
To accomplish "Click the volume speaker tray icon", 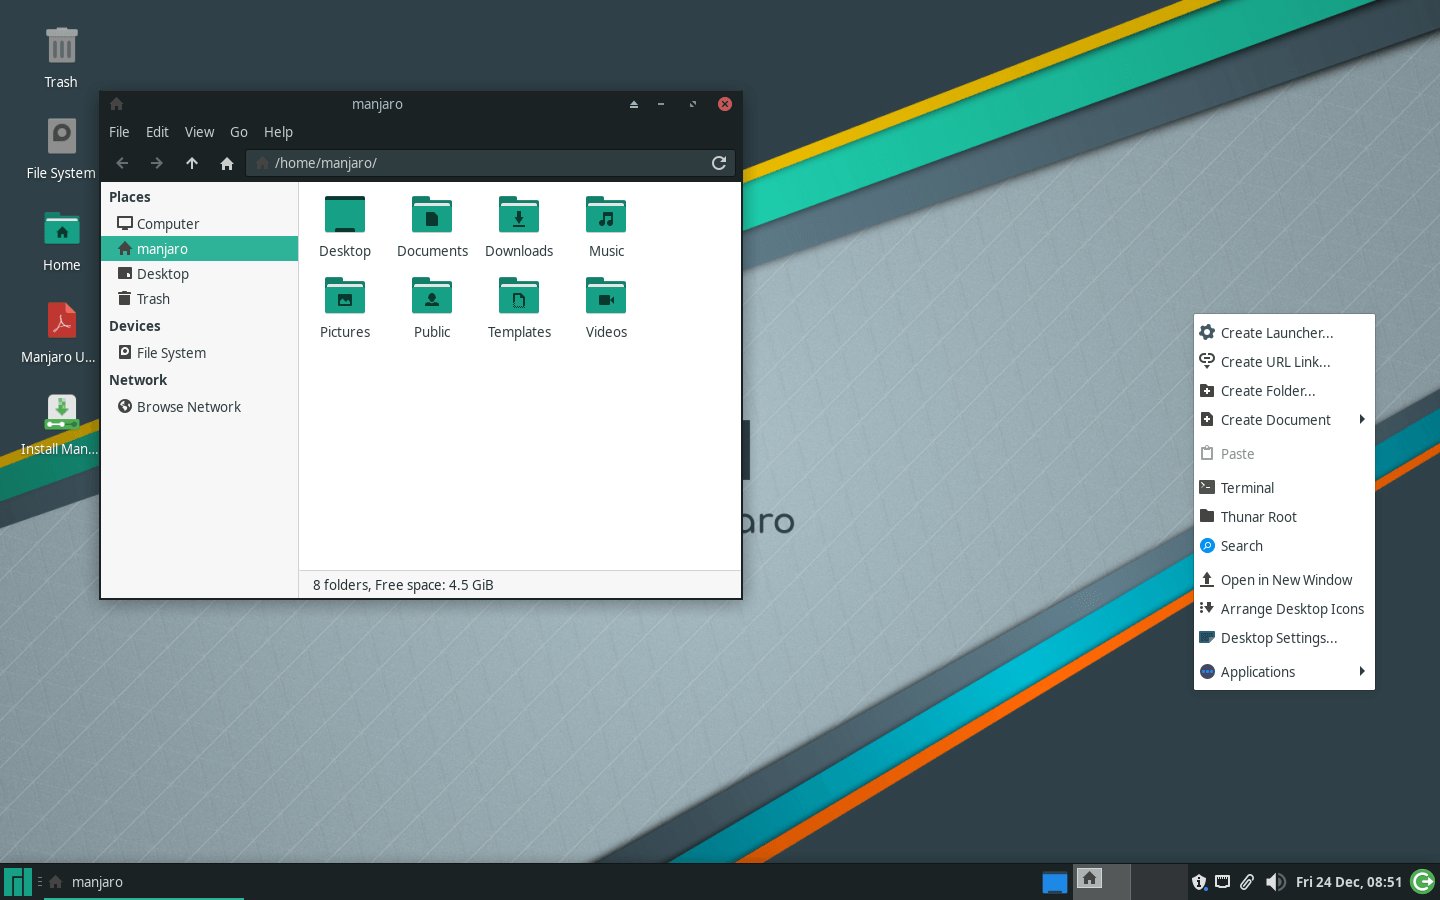I will 1275,882.
